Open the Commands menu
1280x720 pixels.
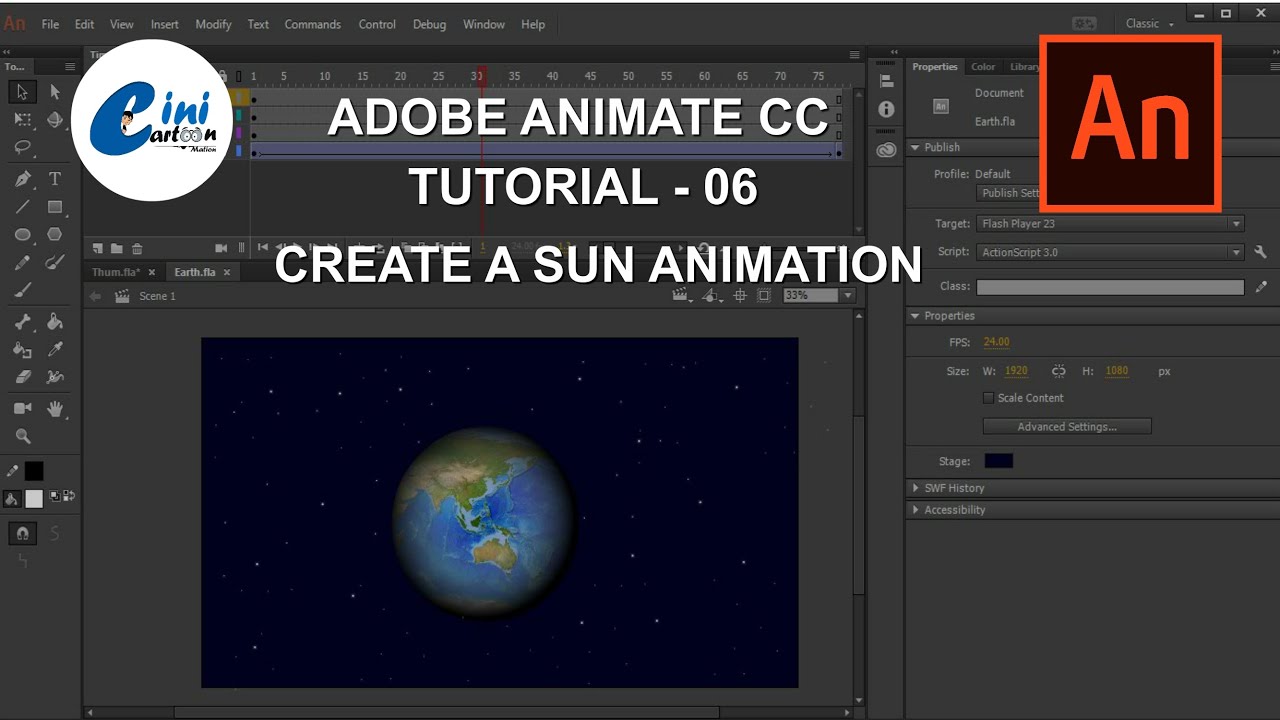[x=313, y=24]
